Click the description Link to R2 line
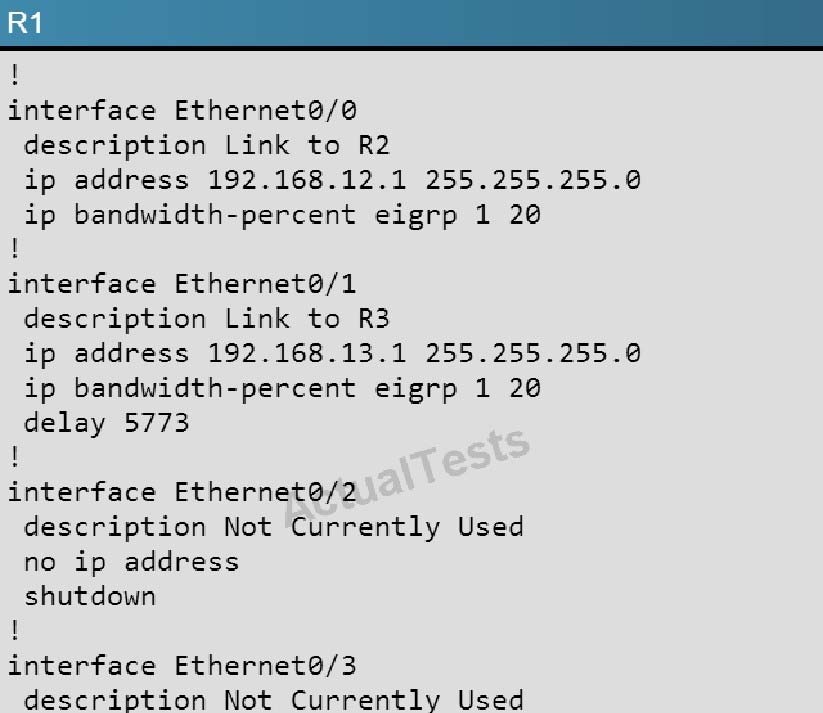Image resolution: width=823 pixels, height=713 pixels. (x=207, y=145)
